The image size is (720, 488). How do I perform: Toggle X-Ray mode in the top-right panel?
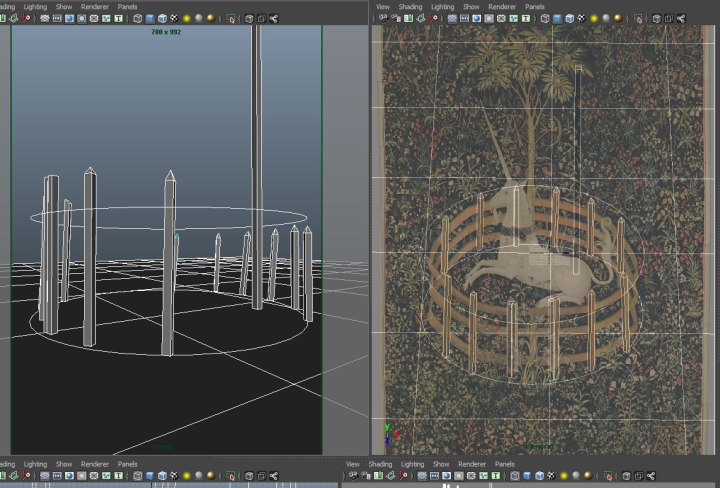(656, 18)
